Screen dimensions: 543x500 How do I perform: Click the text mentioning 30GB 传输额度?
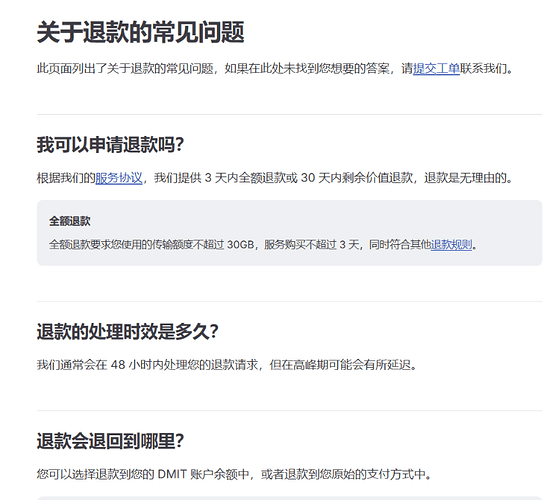coord(263,245)
